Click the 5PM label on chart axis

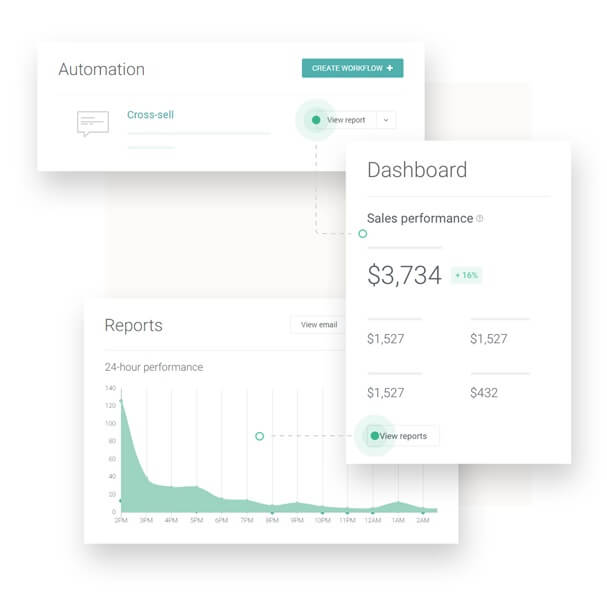pos(197,520)
